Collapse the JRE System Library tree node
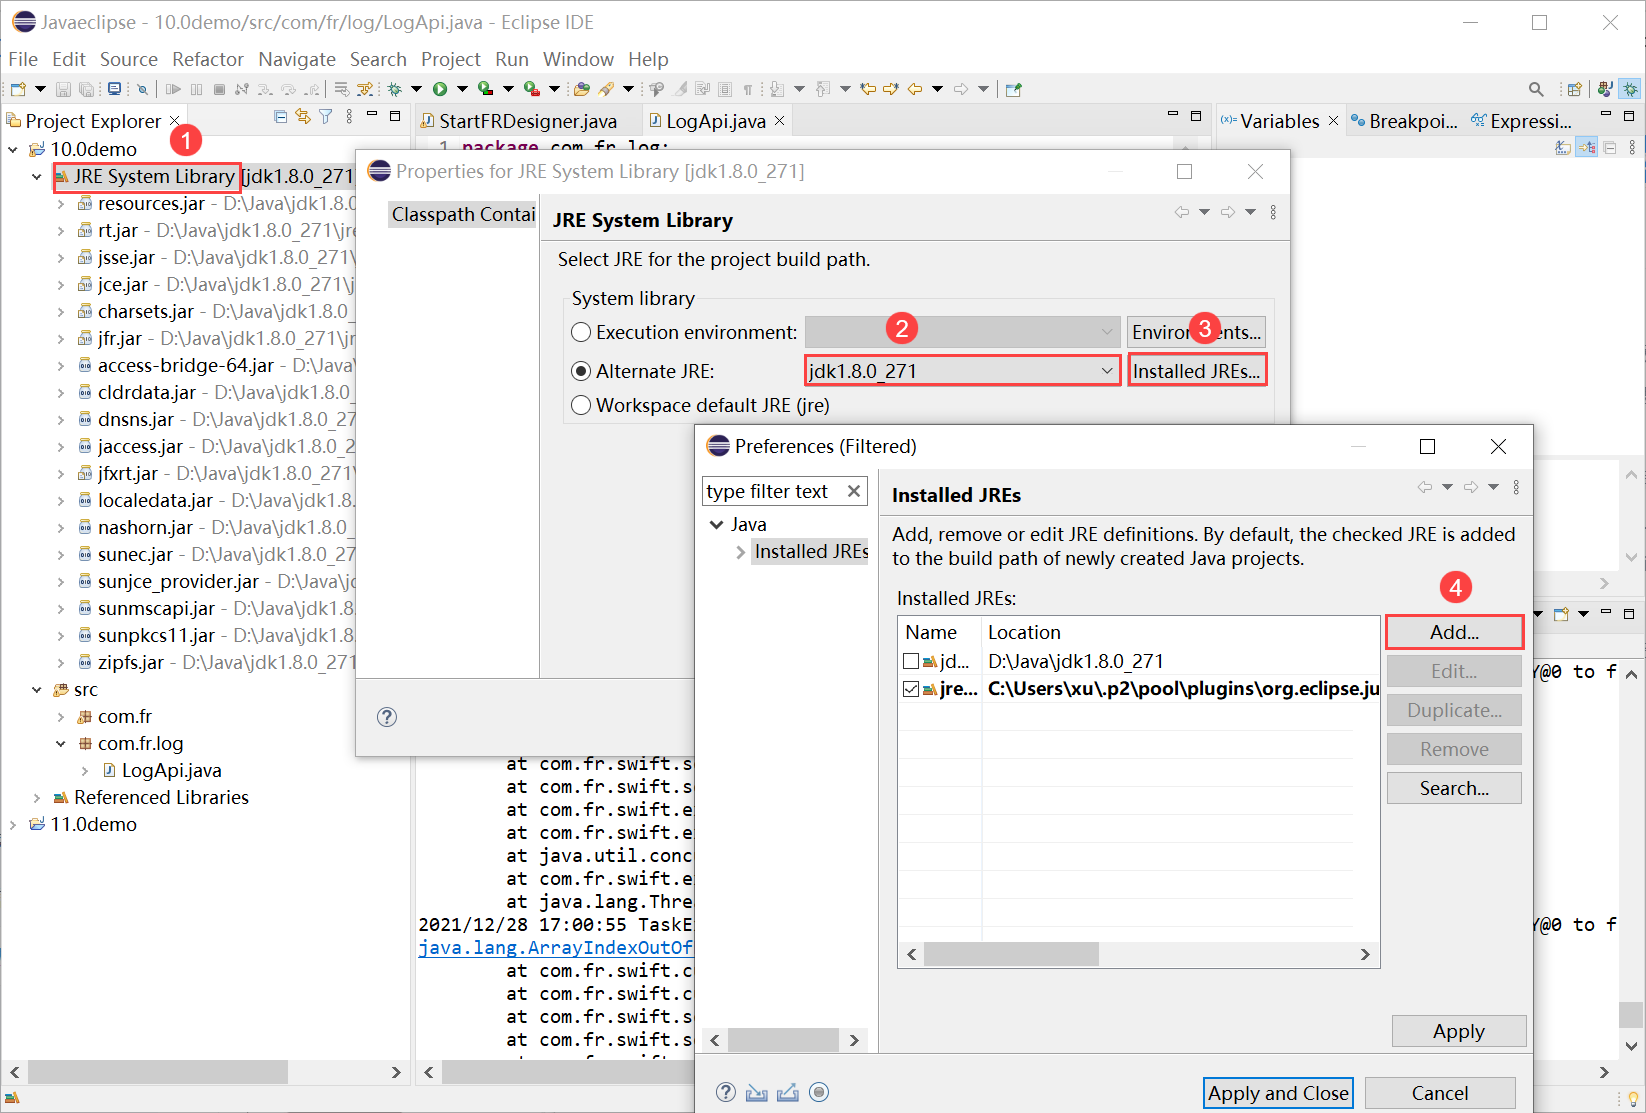 pyautogui.click(x=37, y=177)
